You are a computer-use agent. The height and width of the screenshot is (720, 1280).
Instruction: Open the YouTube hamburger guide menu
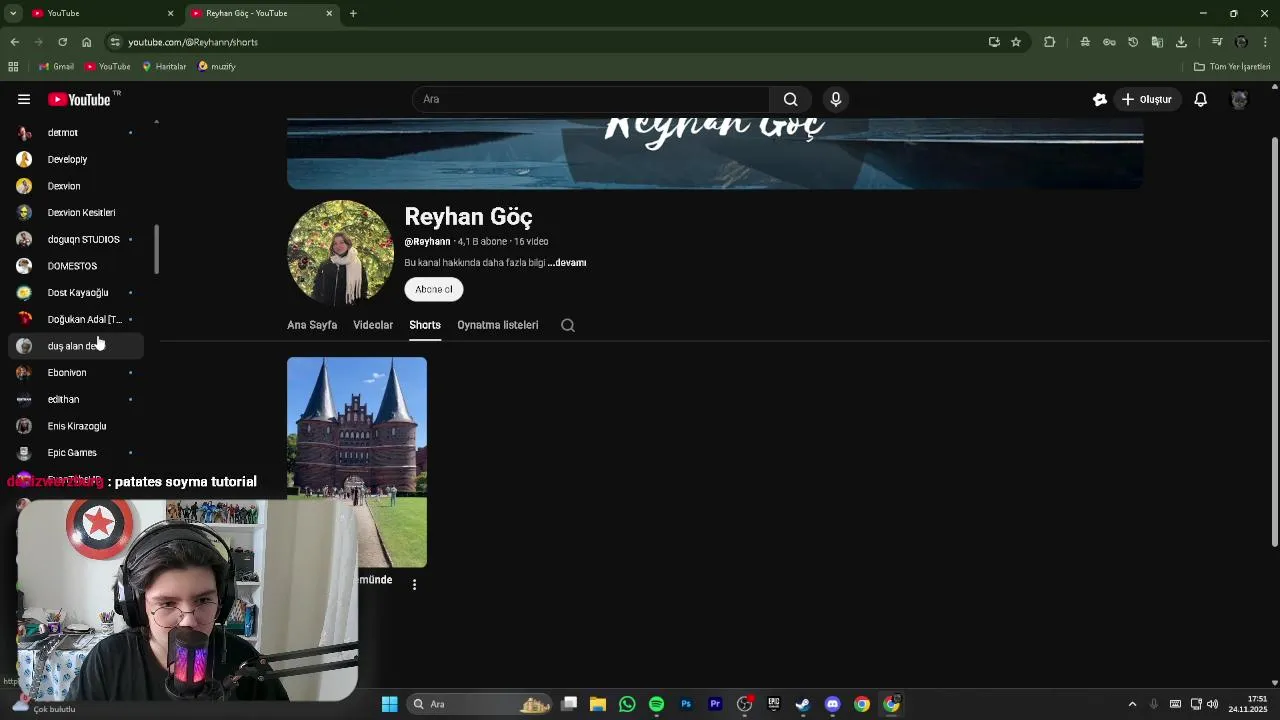click(24, 99)
